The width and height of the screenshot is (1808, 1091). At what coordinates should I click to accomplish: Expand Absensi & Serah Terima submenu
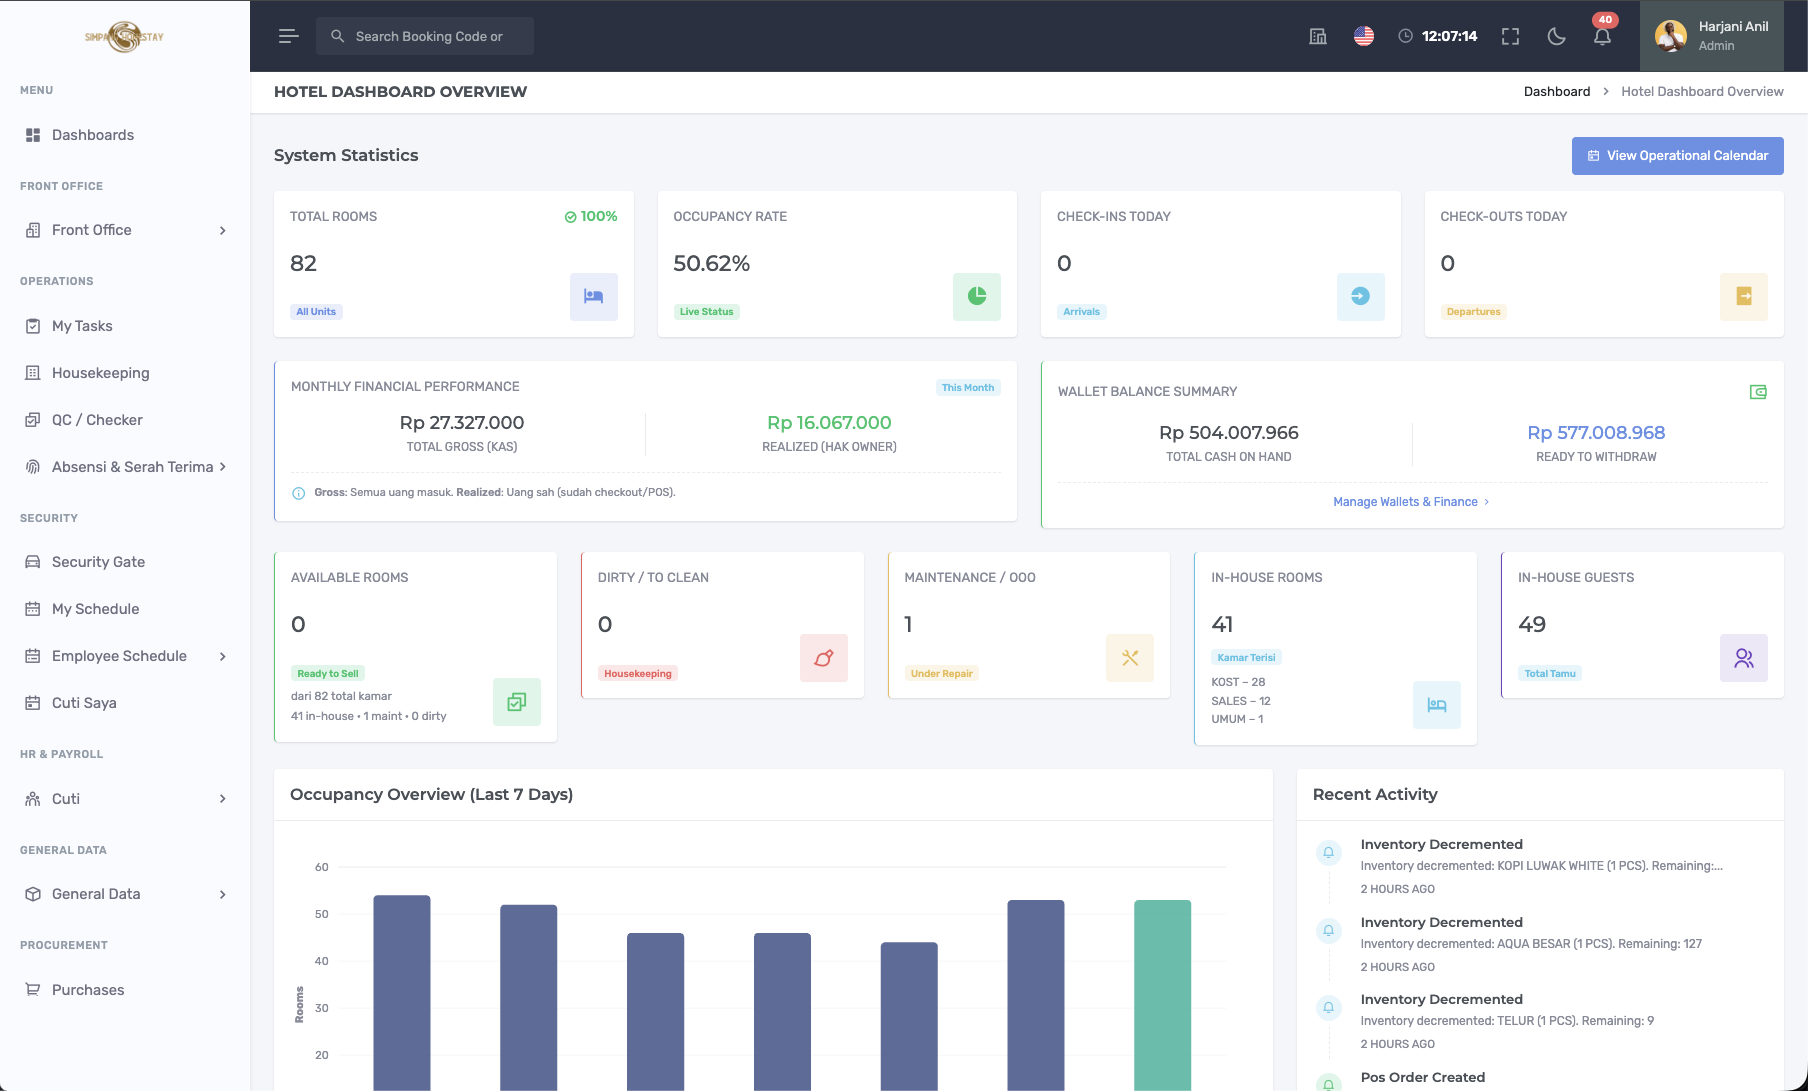tap(125, 467)
